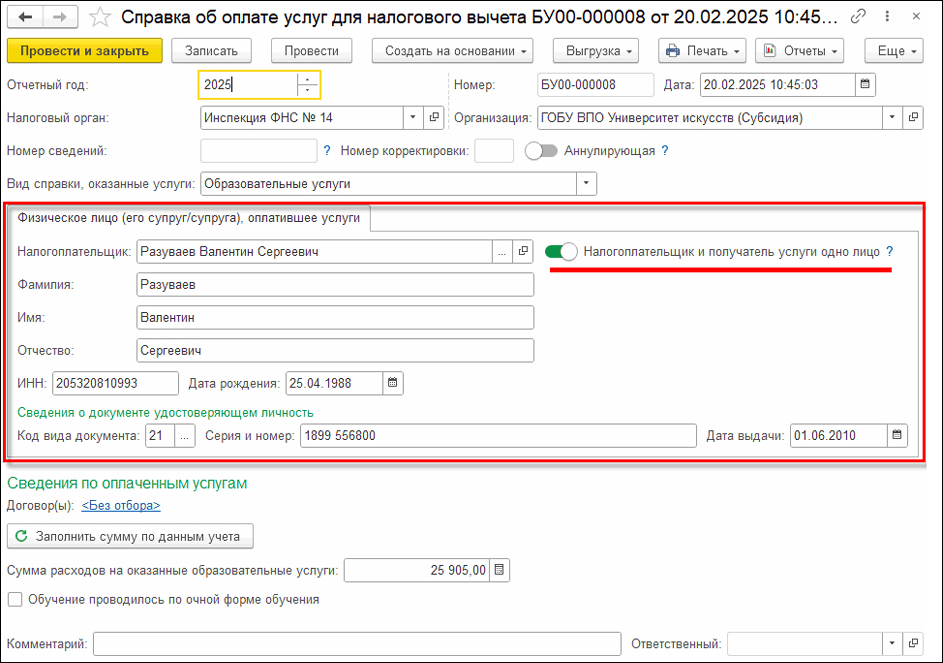Screen dimensions: 943x663
Task: Check the full-time study form checkbox
Action: 15,600
